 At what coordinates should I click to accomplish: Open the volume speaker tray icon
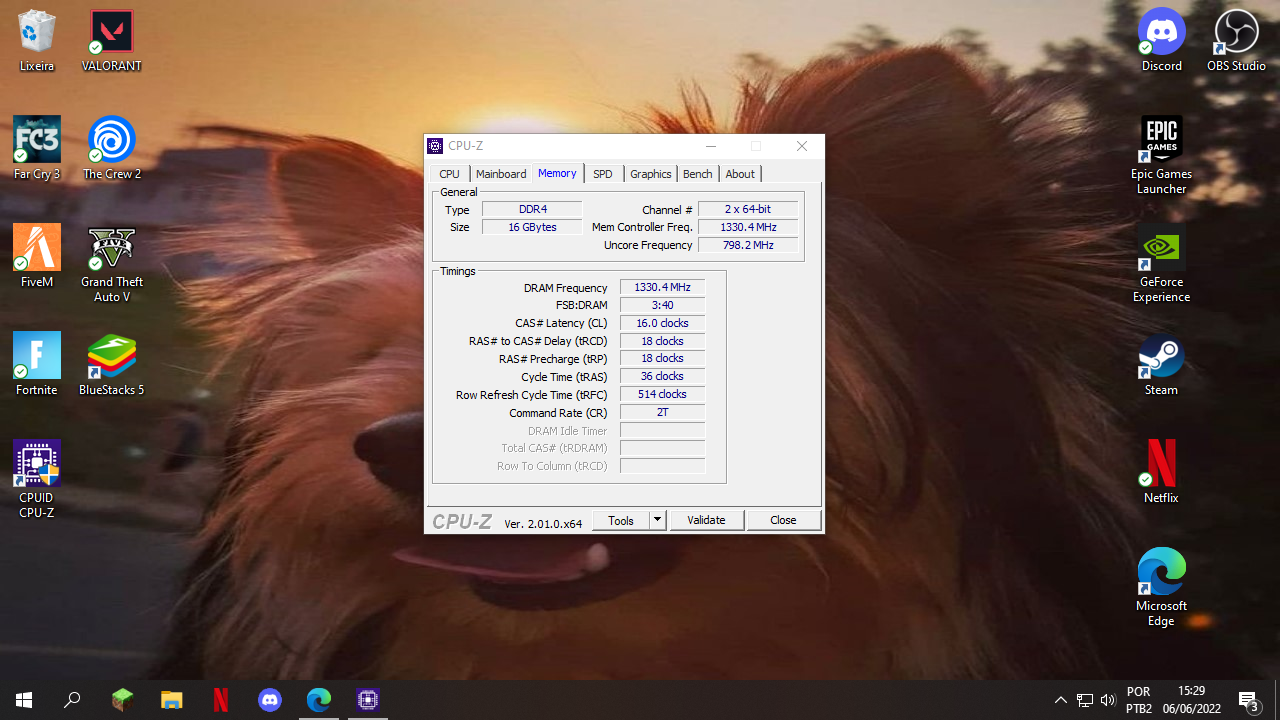point(1108,700)
